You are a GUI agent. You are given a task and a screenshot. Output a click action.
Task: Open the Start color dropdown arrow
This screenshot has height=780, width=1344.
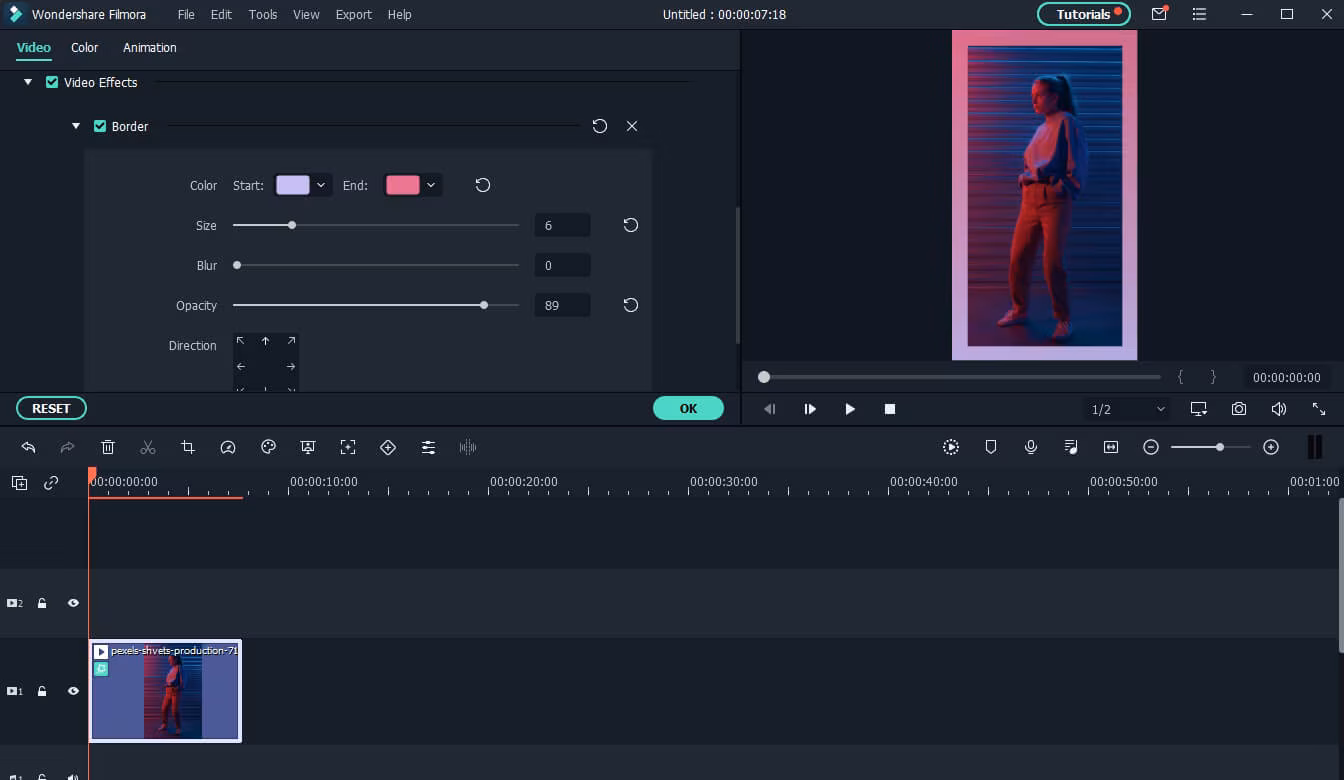(321, 185)
